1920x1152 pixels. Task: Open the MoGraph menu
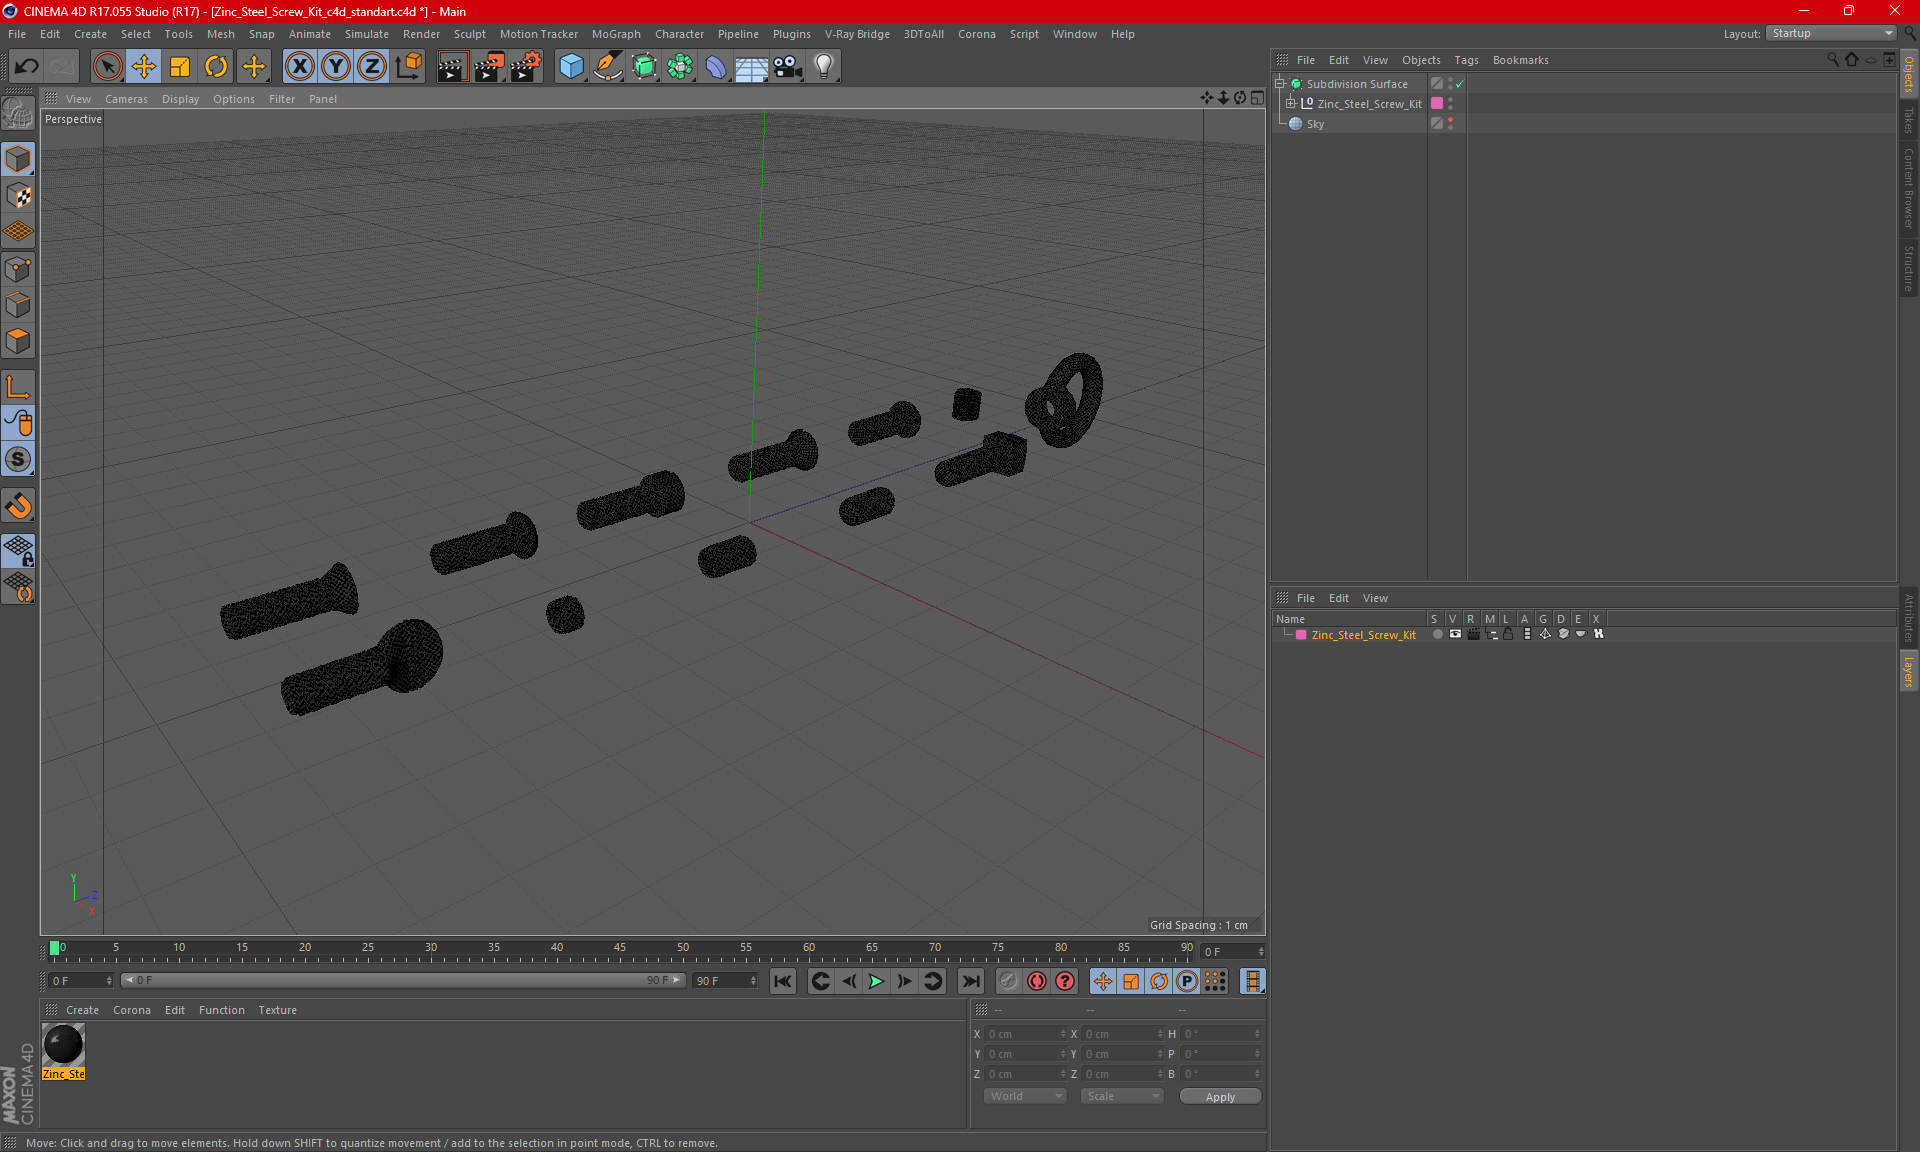click(x=616, y=34)
